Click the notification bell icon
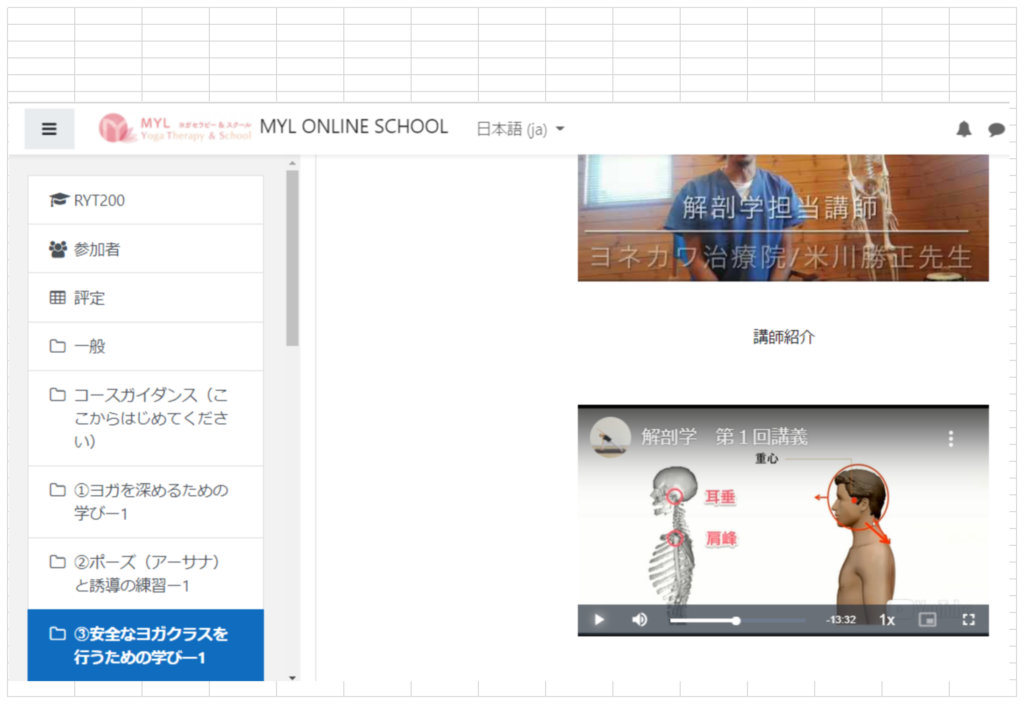 964,129
